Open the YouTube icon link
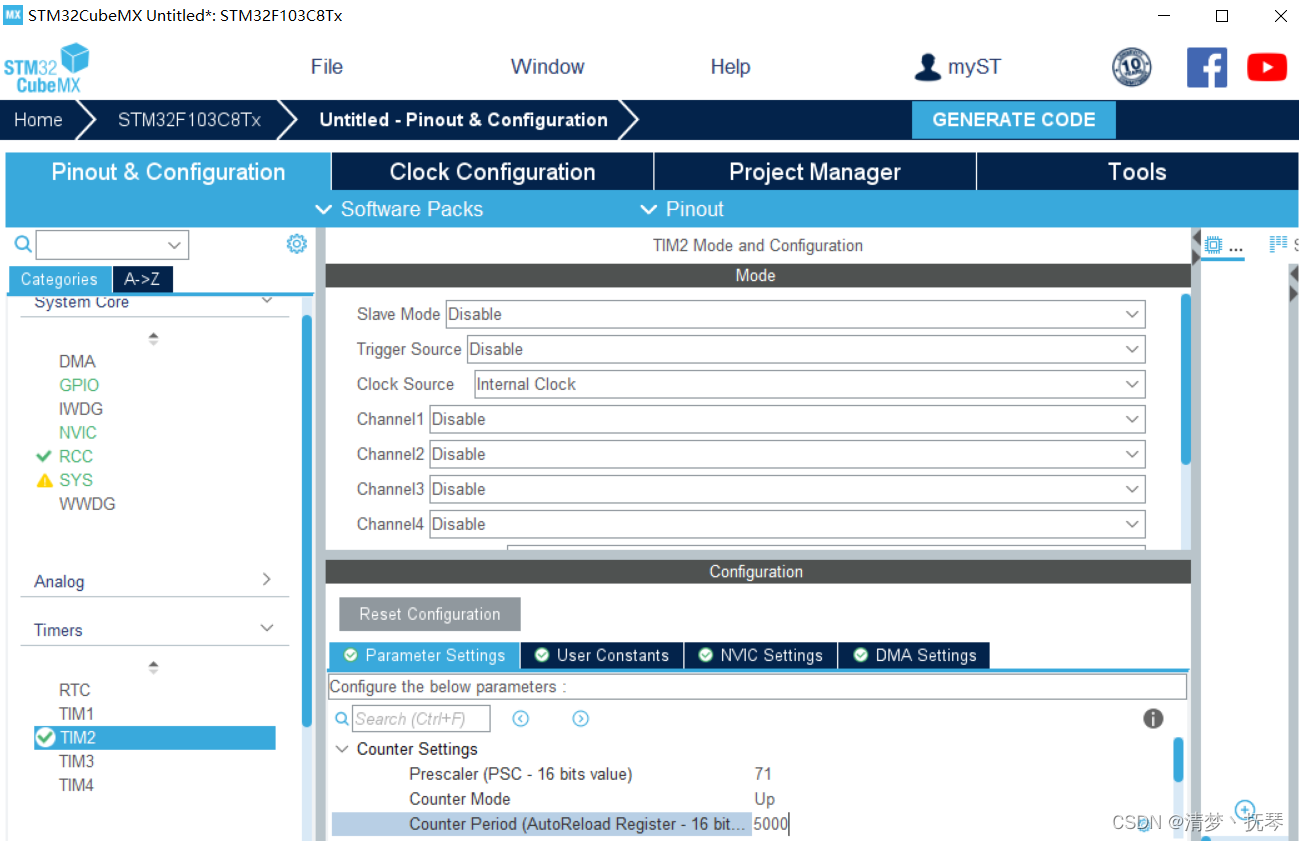The width and height of the screenshot is (1299, 841). click(1267, 67)
